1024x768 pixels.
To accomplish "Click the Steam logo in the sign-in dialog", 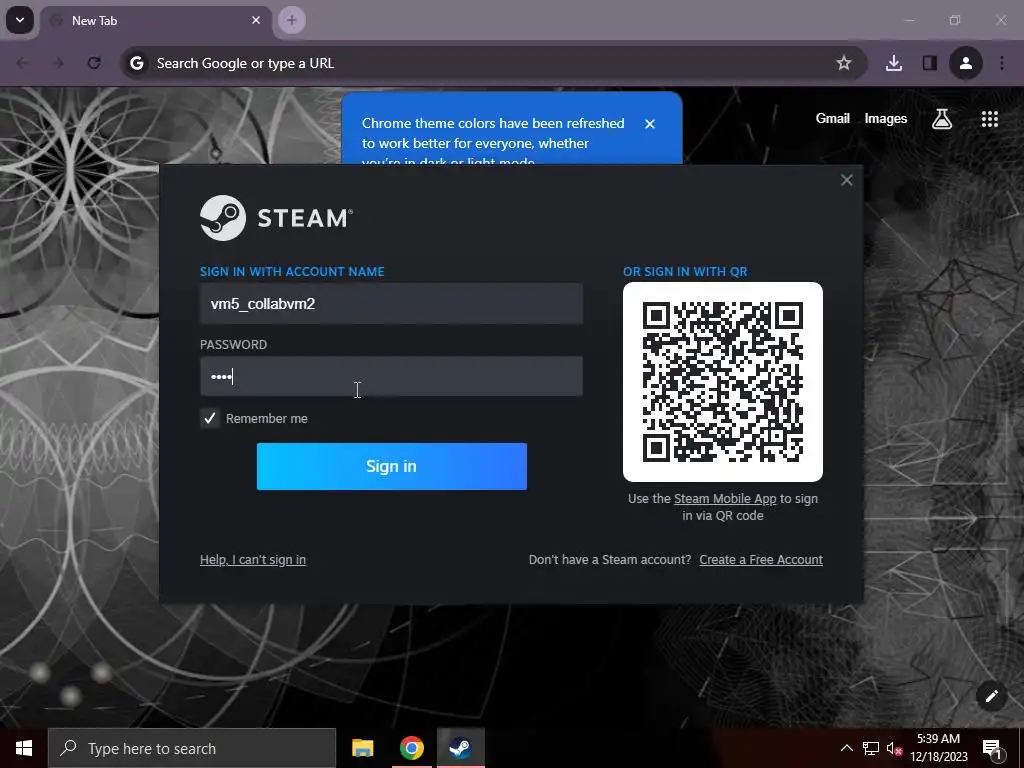I will (x=276, y=218).
